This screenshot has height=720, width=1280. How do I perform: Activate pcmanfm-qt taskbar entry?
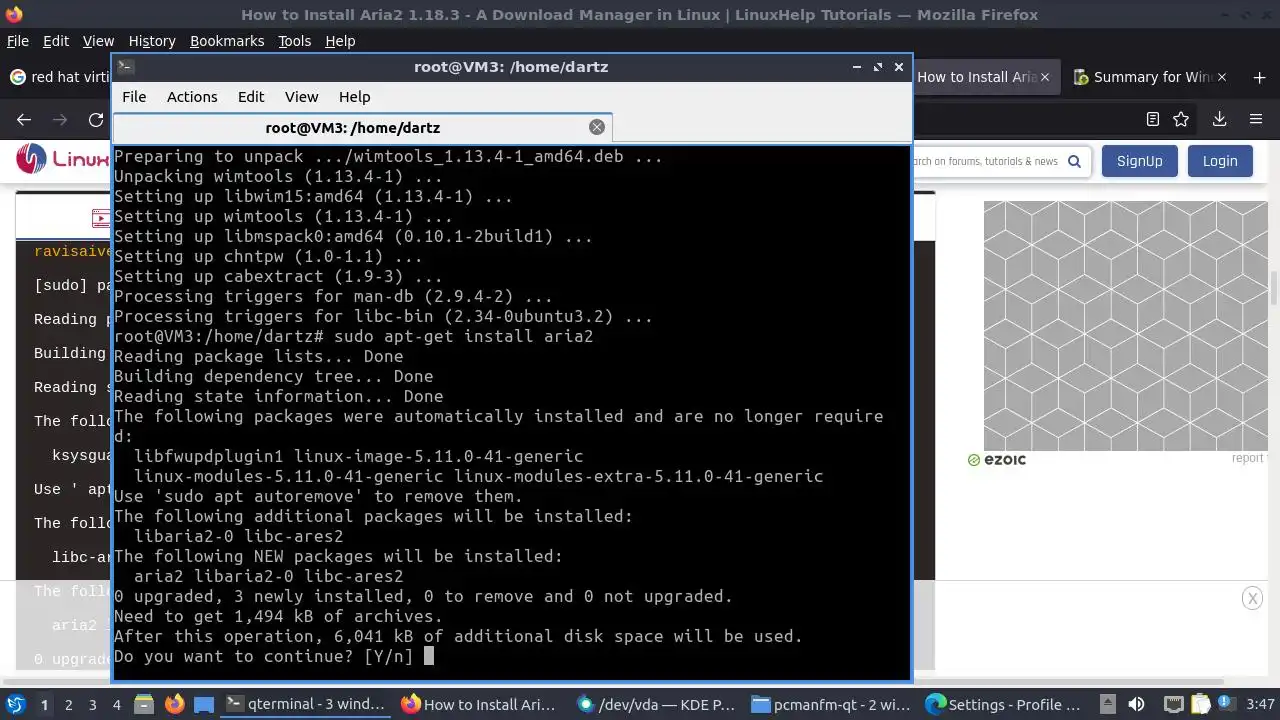[832, 704]
